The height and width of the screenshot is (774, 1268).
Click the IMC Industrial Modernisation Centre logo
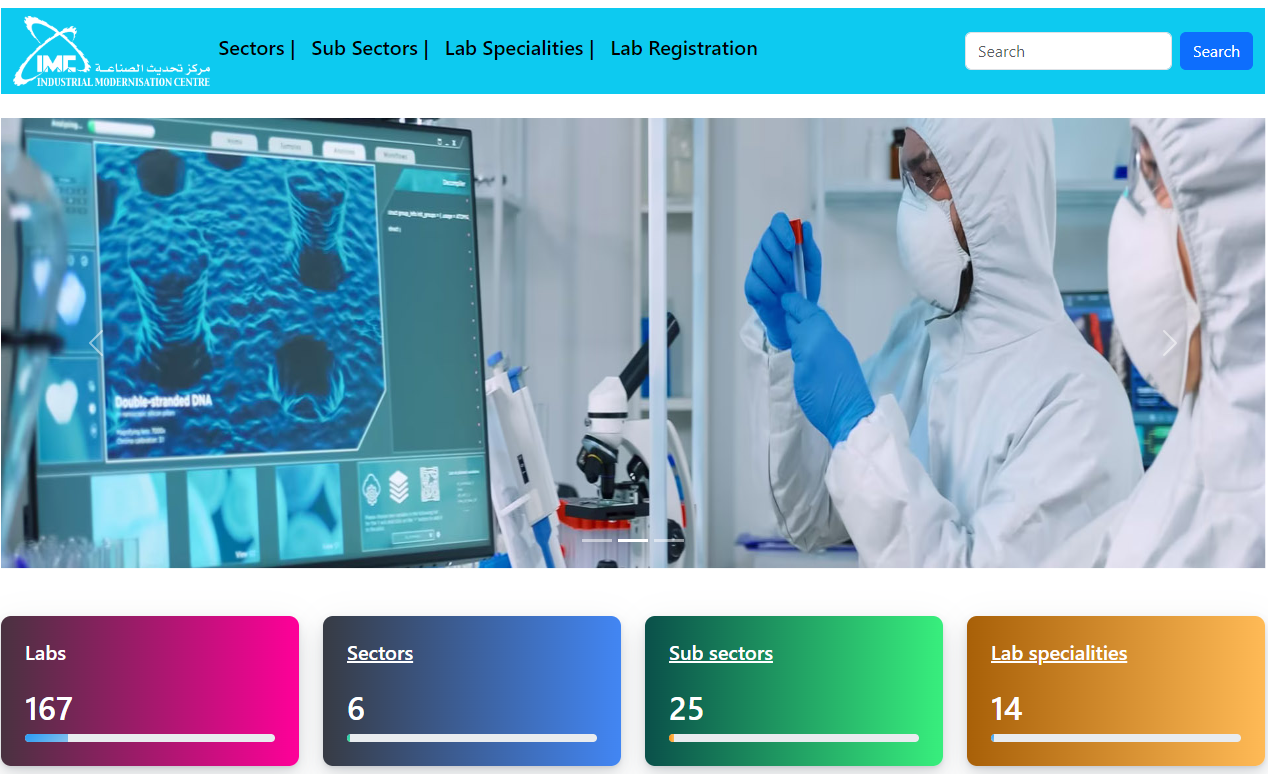(111, 51)
